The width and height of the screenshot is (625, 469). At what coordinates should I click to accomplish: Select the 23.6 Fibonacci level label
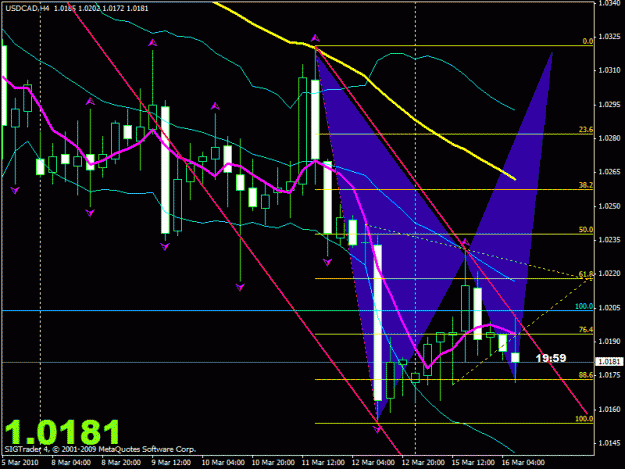tap(586, 130)
